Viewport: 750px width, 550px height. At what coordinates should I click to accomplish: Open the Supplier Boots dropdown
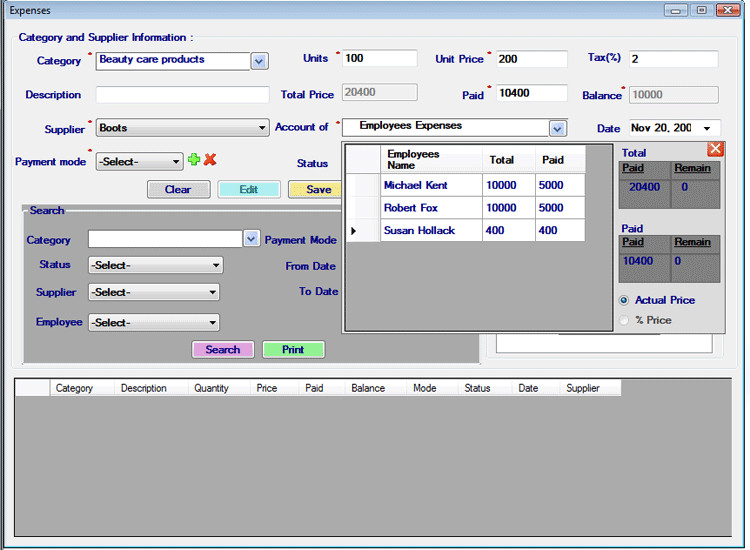pyautogui.click(x=182, y=128)
